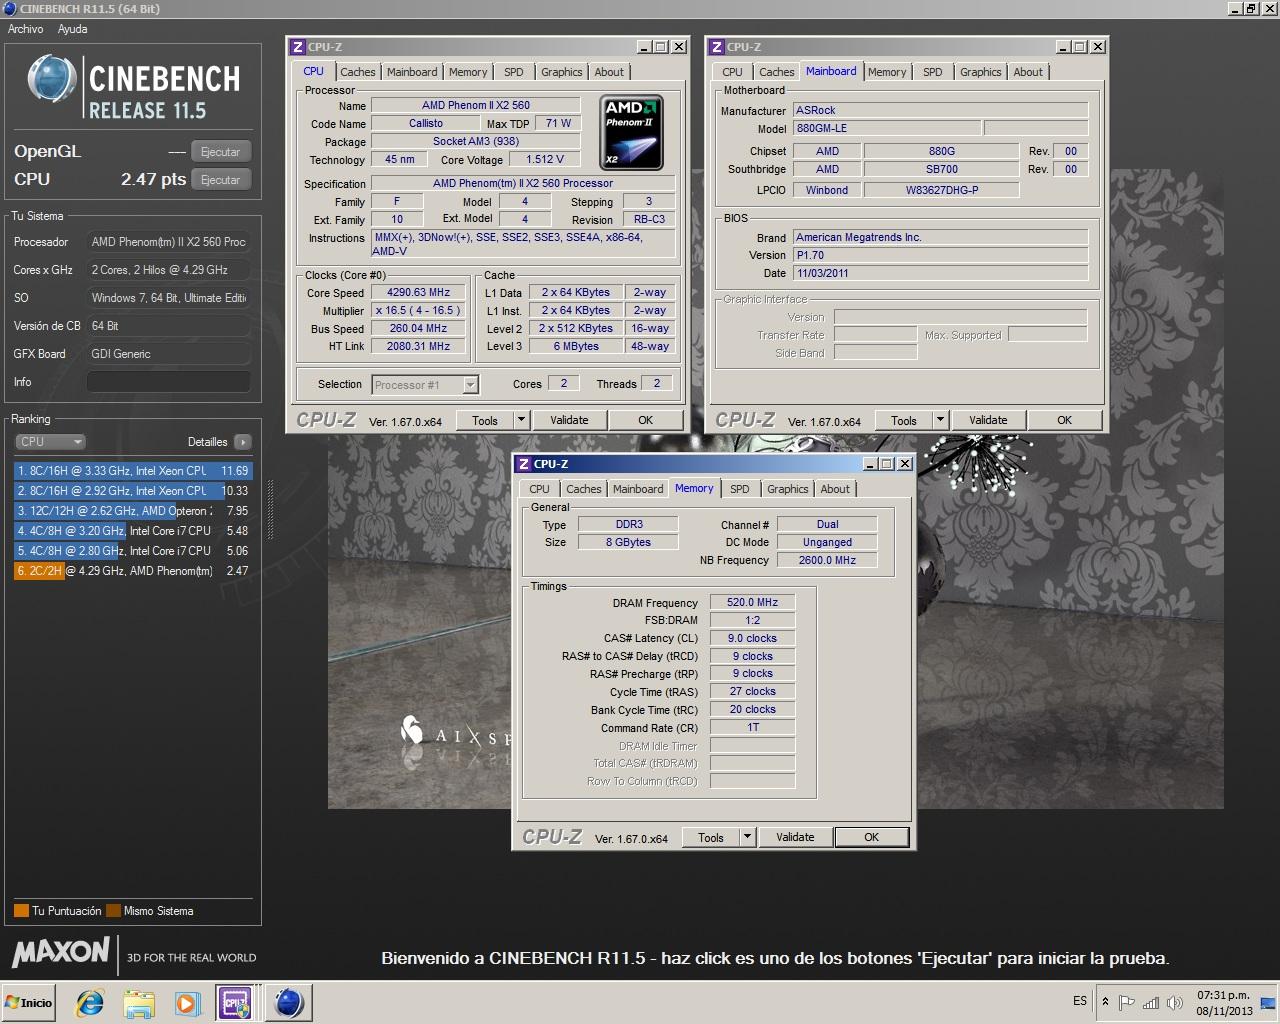The height and width of the screenshot is (1024, 1280).
Task: Click the CPU-Z title icon of Mainboard window
Action: [716, 47]
